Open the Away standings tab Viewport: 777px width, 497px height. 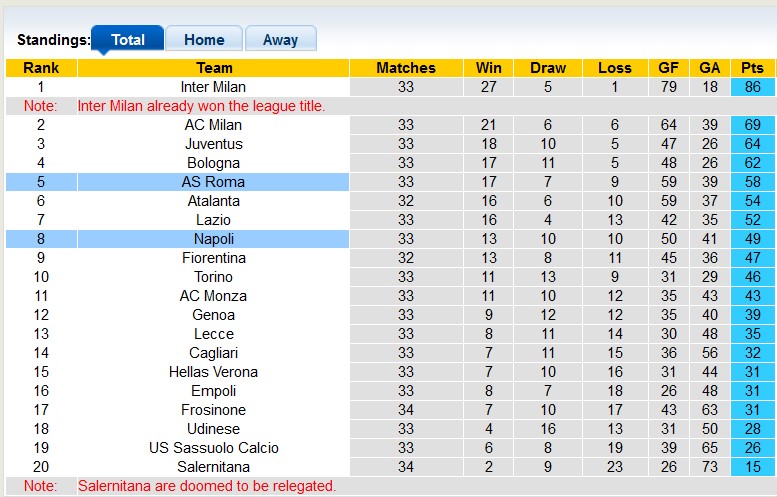[x=280, y=40]
